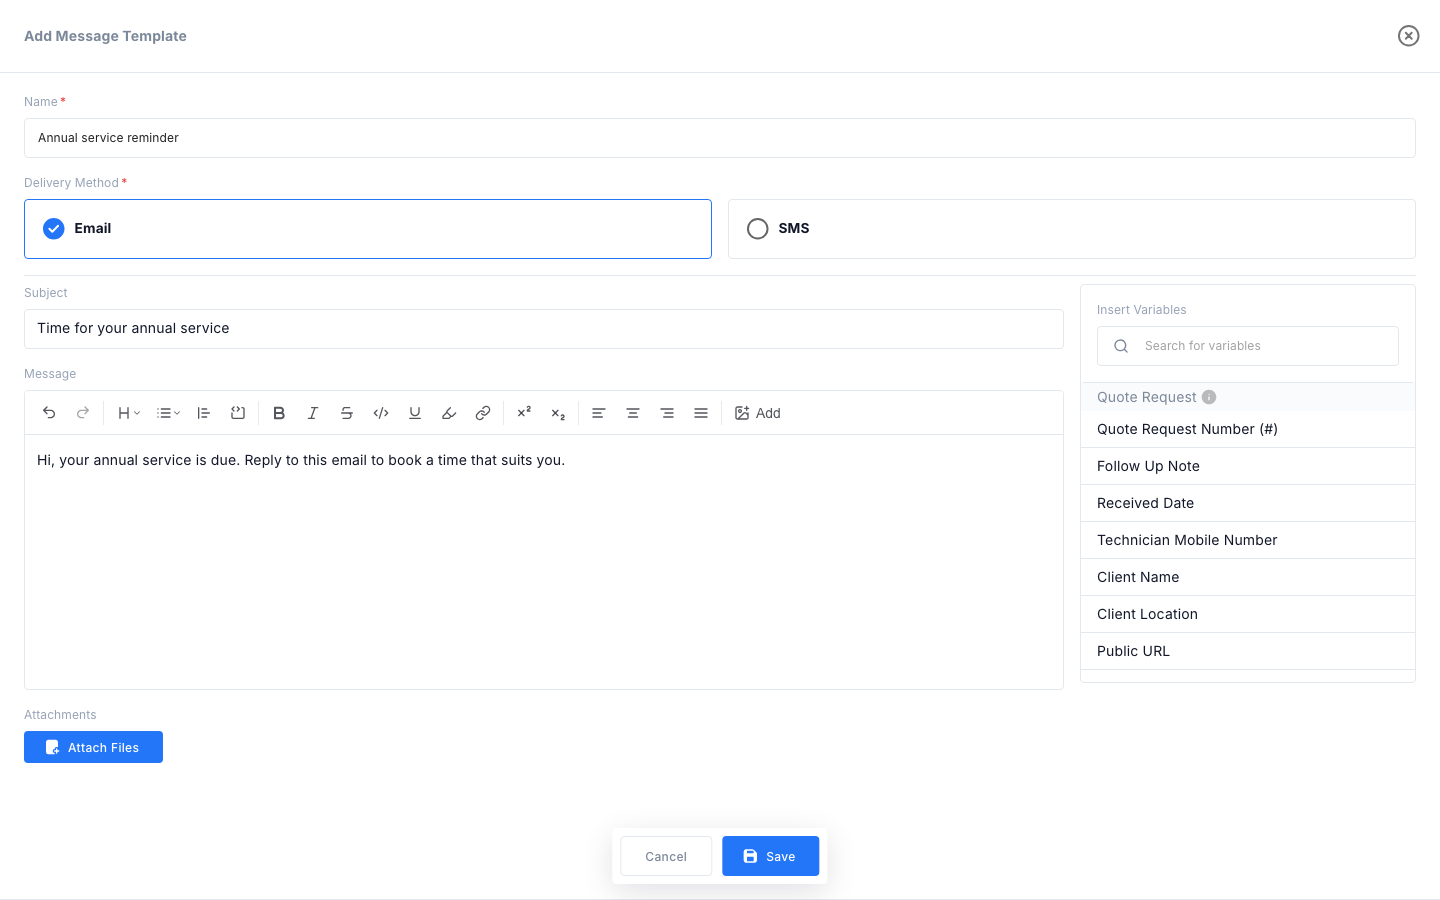Viewport: 1440px width, 900px height.
Task: Toggle italic text formatting
Action: (313, 413)
